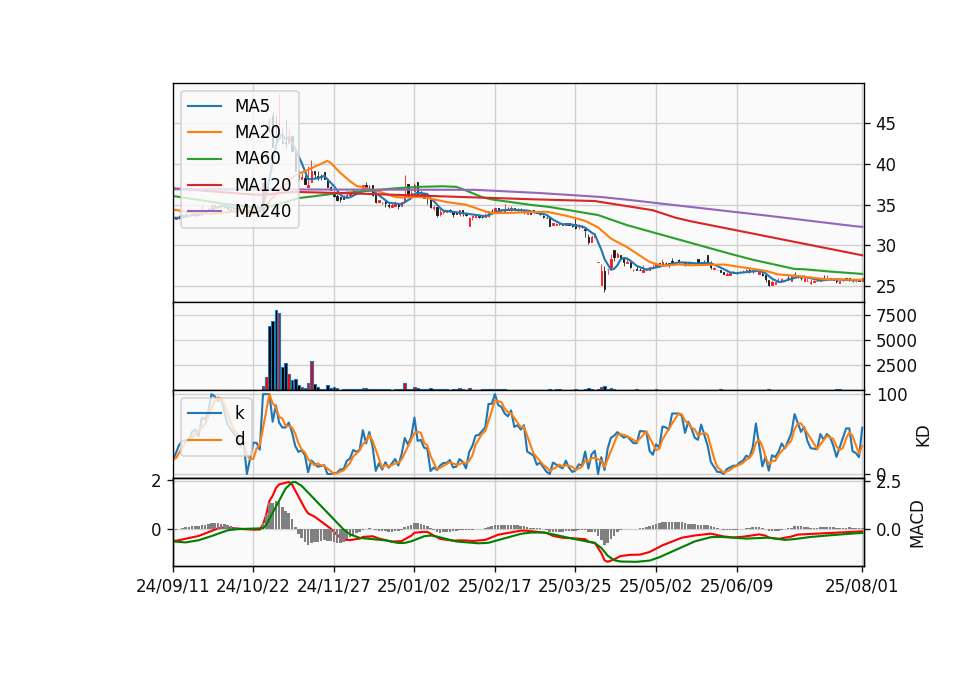Viewport: 960px width, 690px height.
Task: Click the 25/08/01 date axis label
Action: (x=861, y=586)
